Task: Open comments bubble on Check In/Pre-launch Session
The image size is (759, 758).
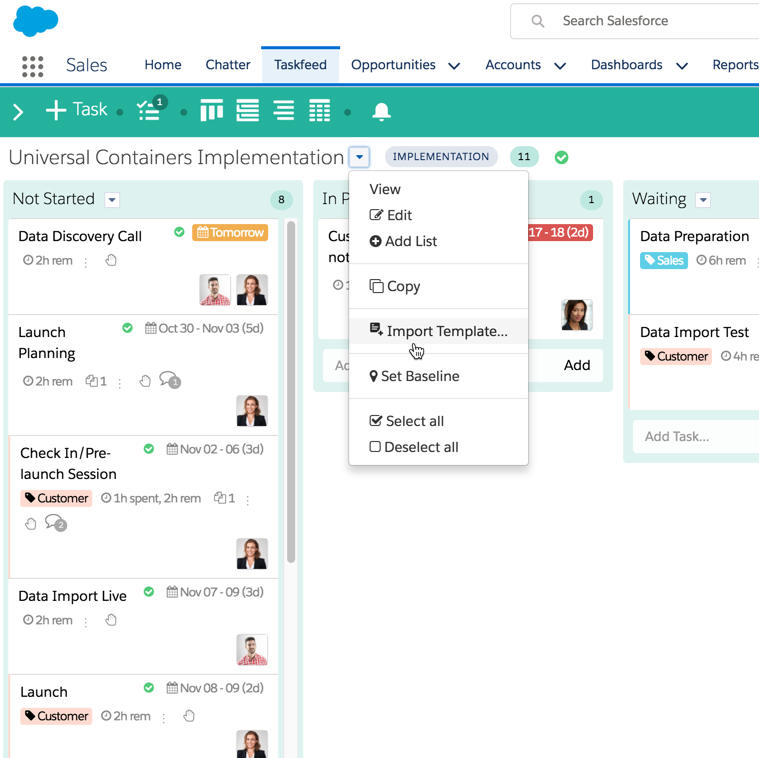Action: (56, 523)
